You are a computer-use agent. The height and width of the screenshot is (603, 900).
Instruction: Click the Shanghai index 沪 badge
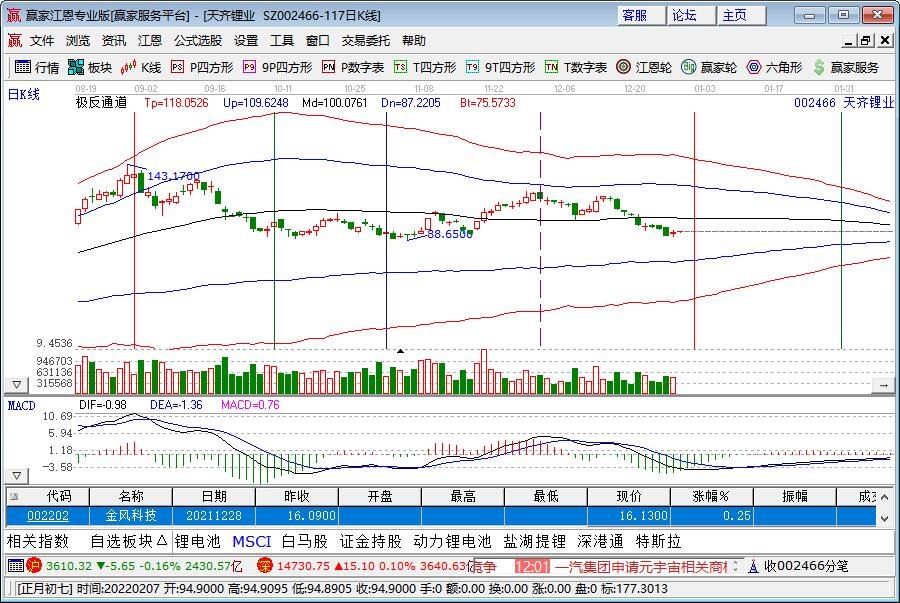tap(34, 566)
